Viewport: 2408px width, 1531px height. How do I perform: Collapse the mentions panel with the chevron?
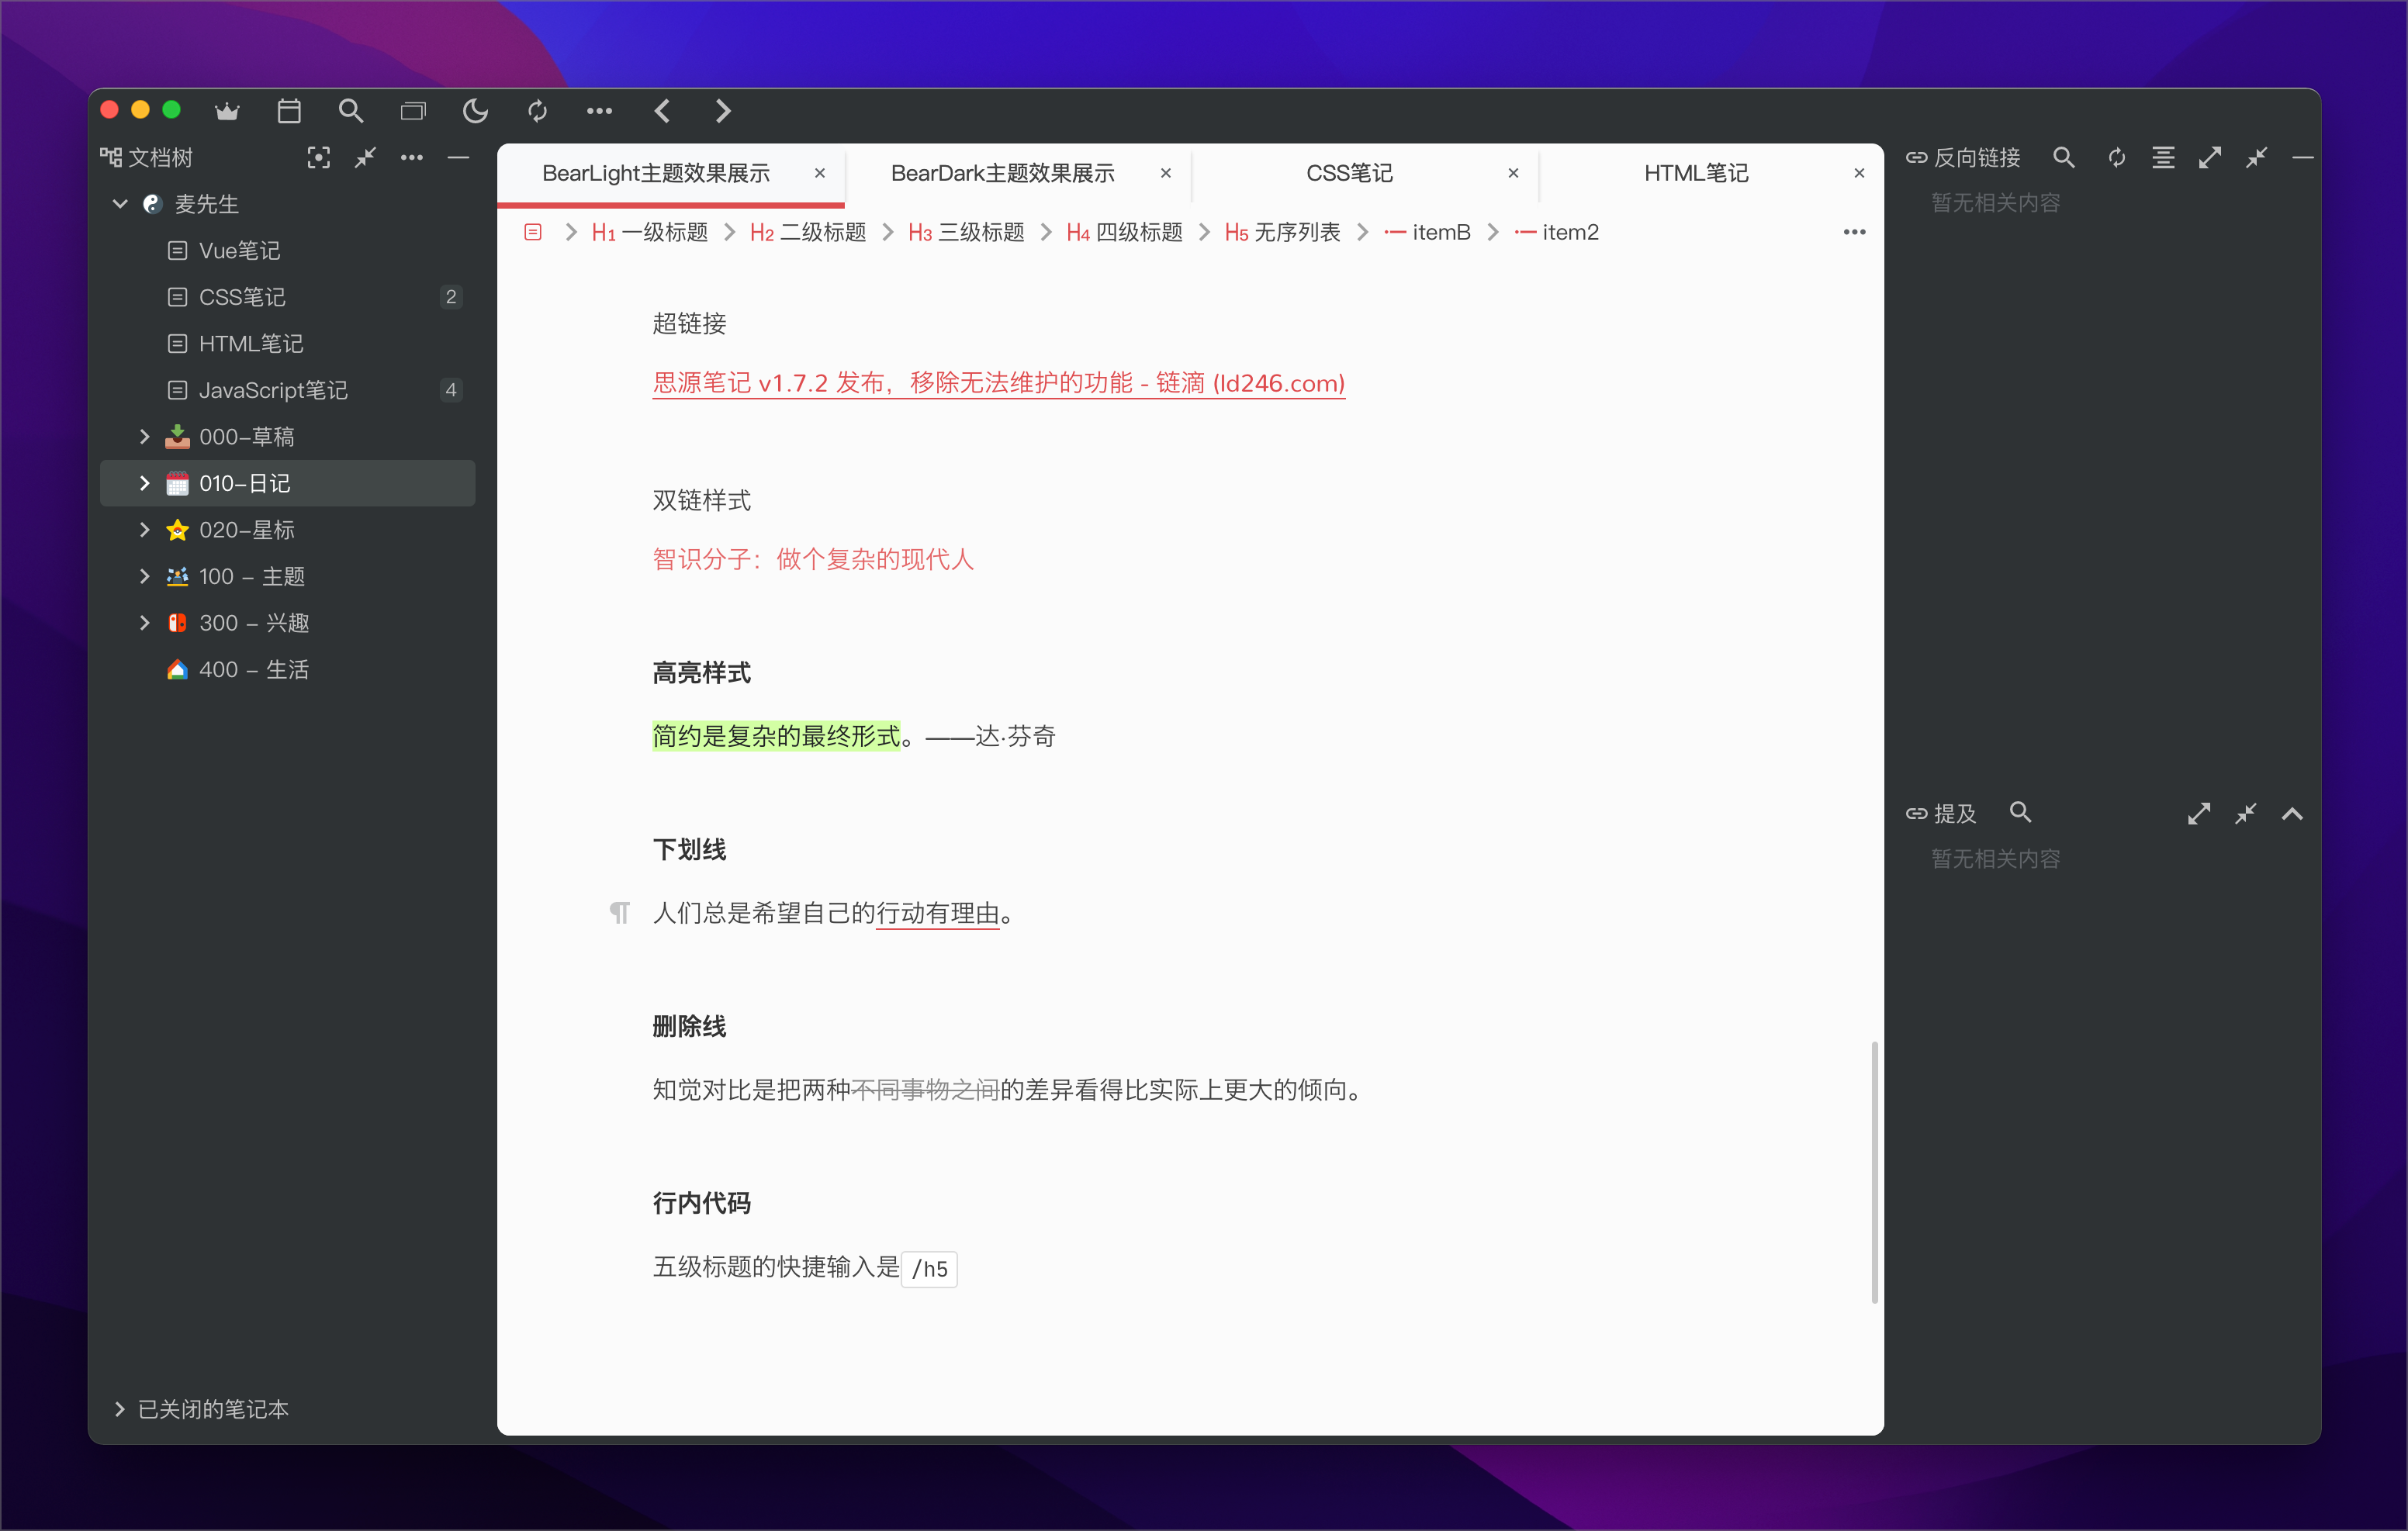(x=2292, y=814)
